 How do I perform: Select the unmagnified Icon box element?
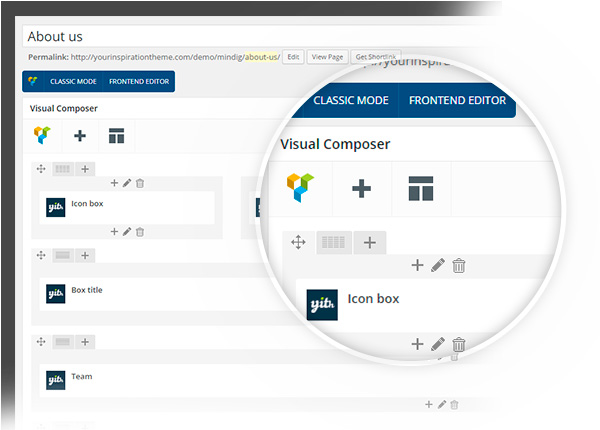tap(127, 207)
